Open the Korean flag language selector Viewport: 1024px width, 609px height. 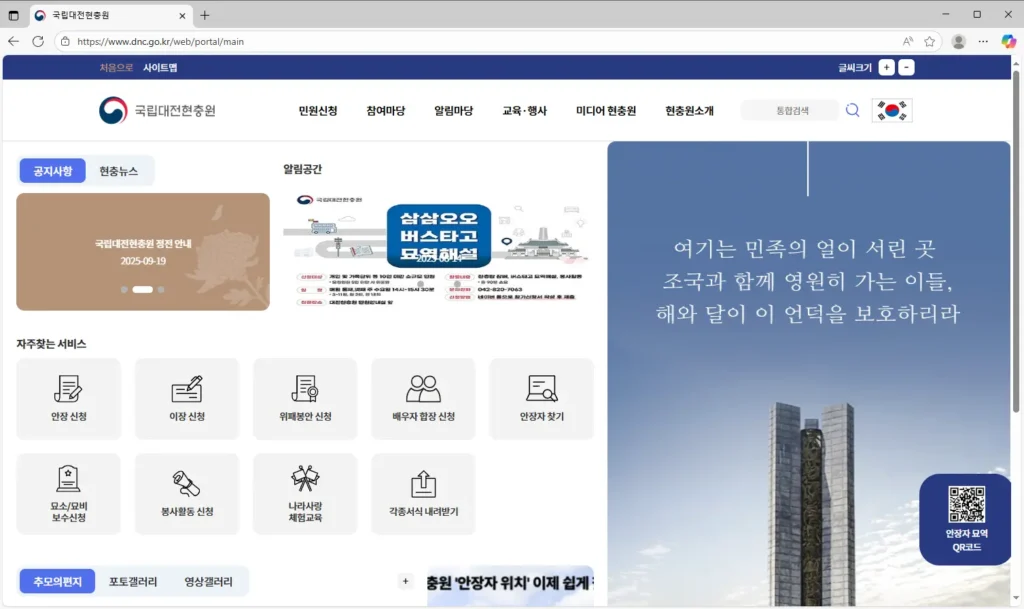pos(891,110)
